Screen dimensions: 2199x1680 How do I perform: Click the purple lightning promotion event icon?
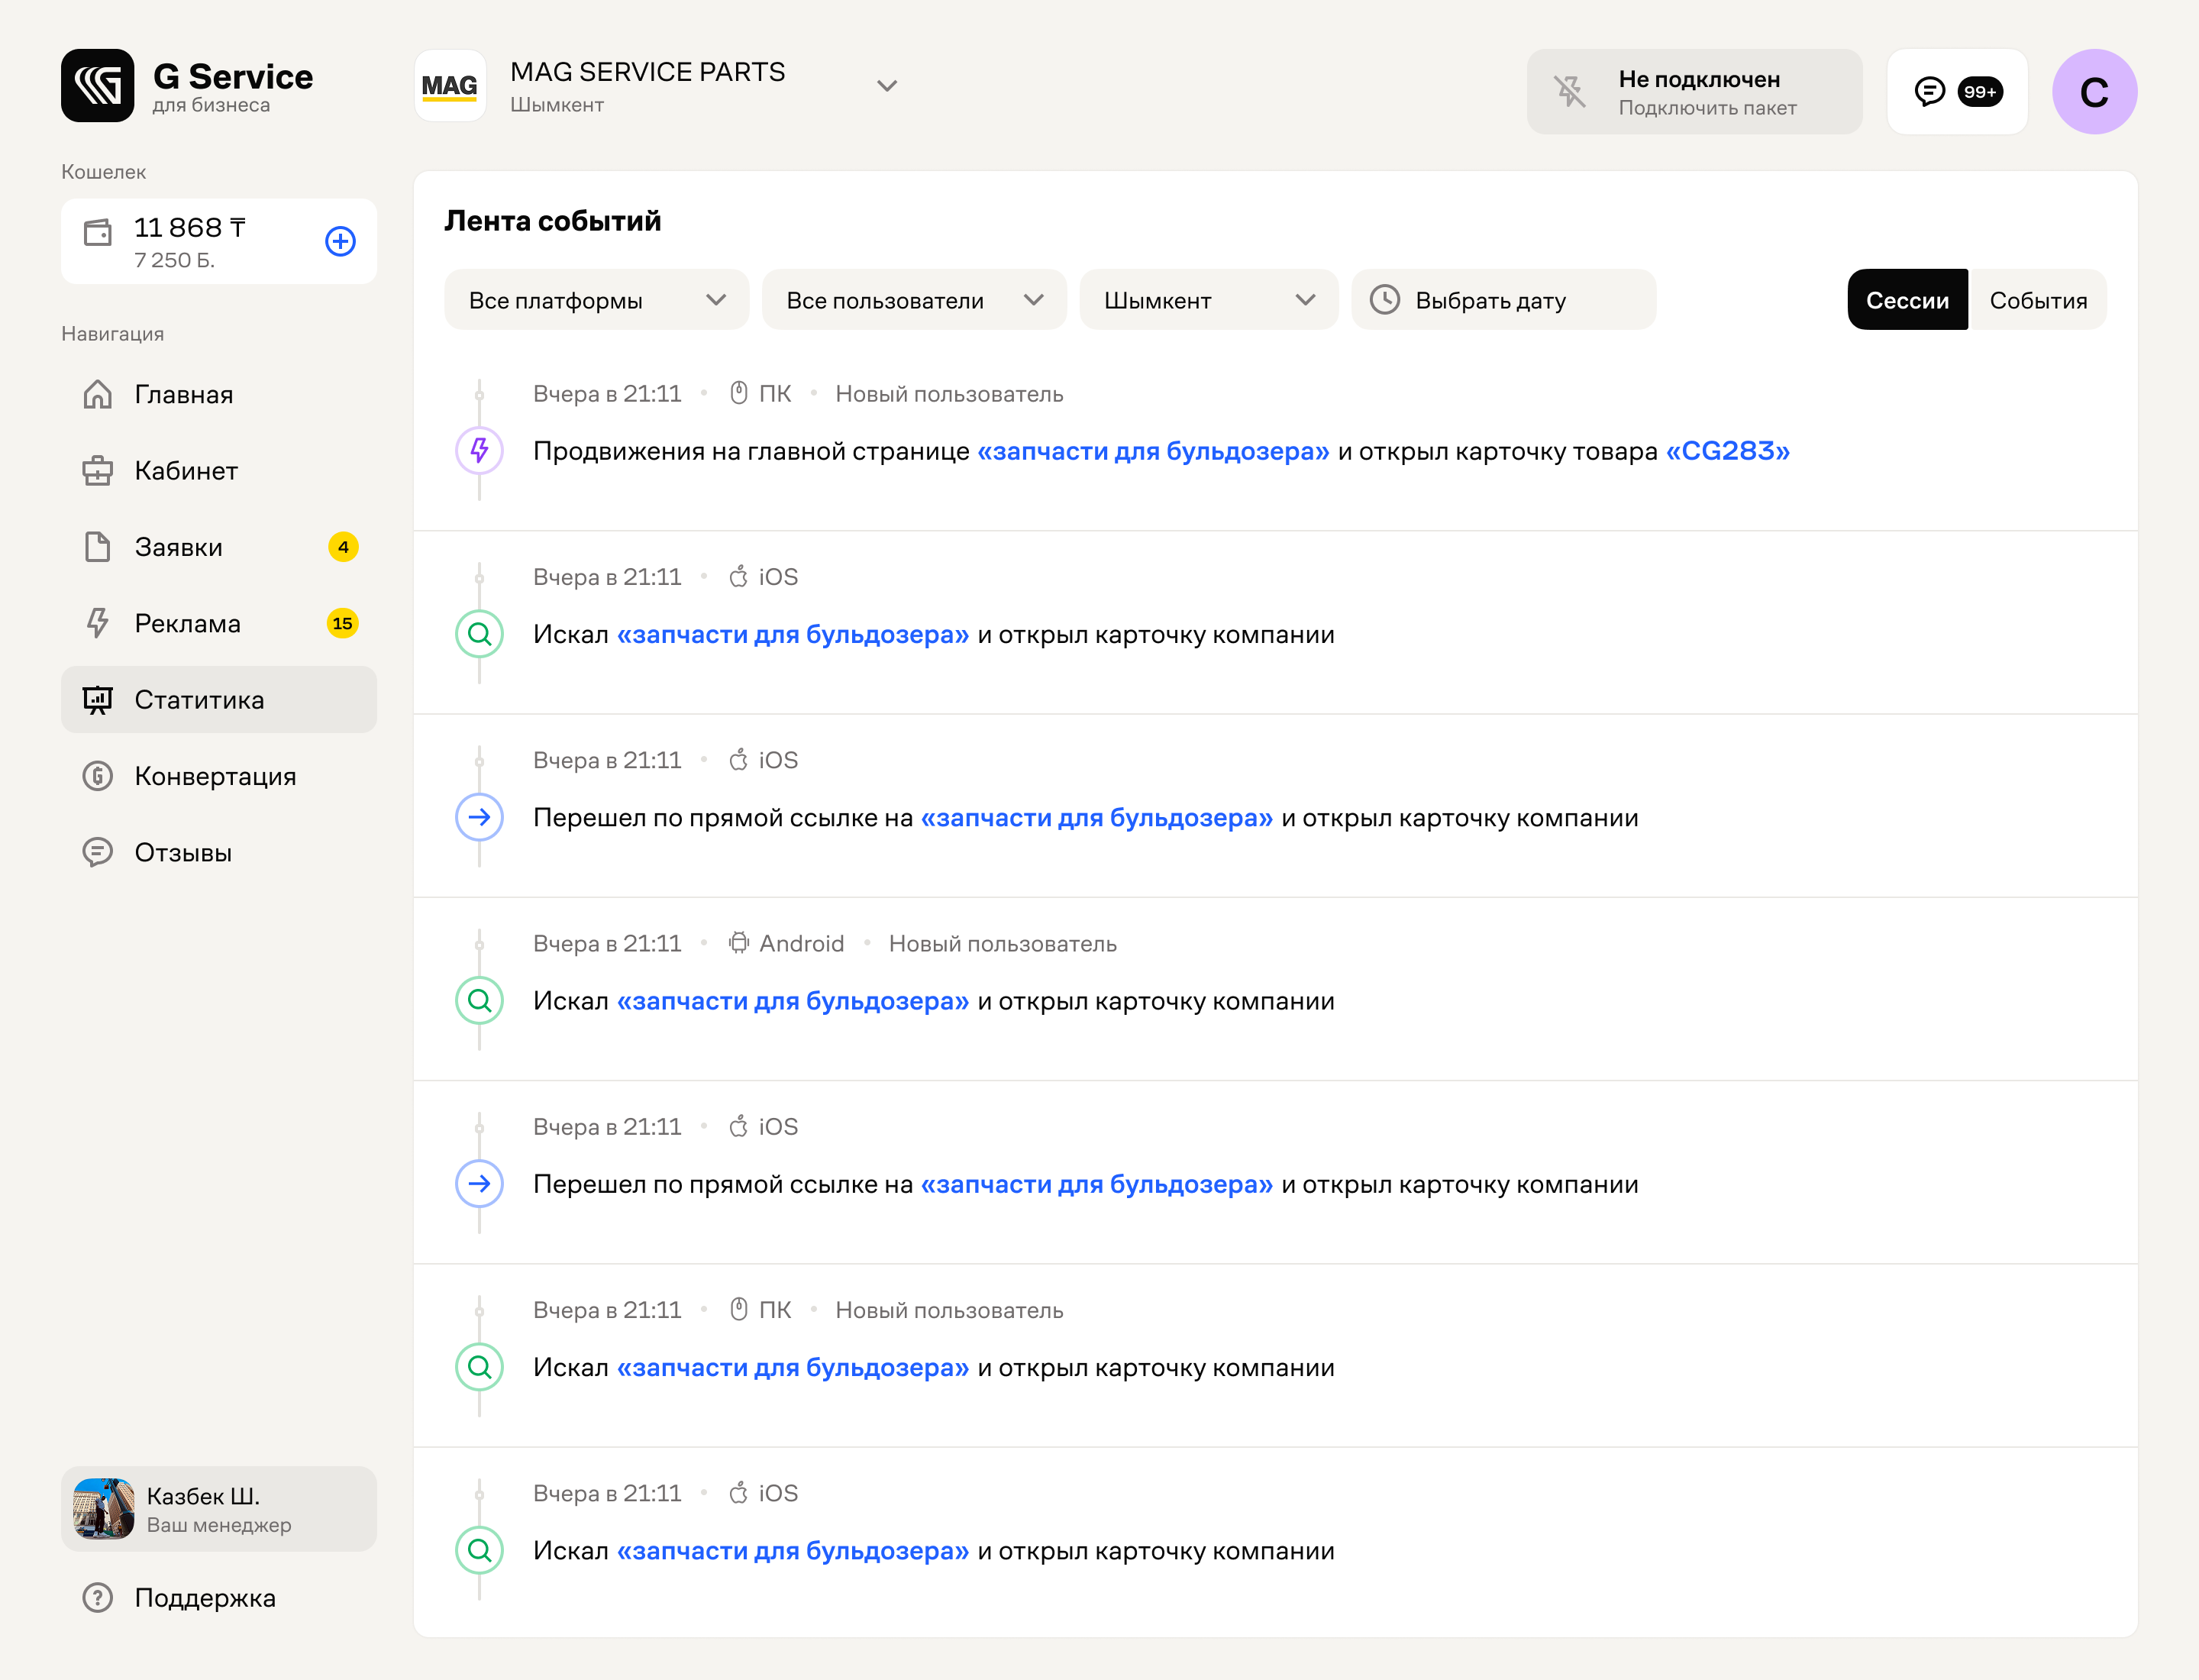point(479,450)
